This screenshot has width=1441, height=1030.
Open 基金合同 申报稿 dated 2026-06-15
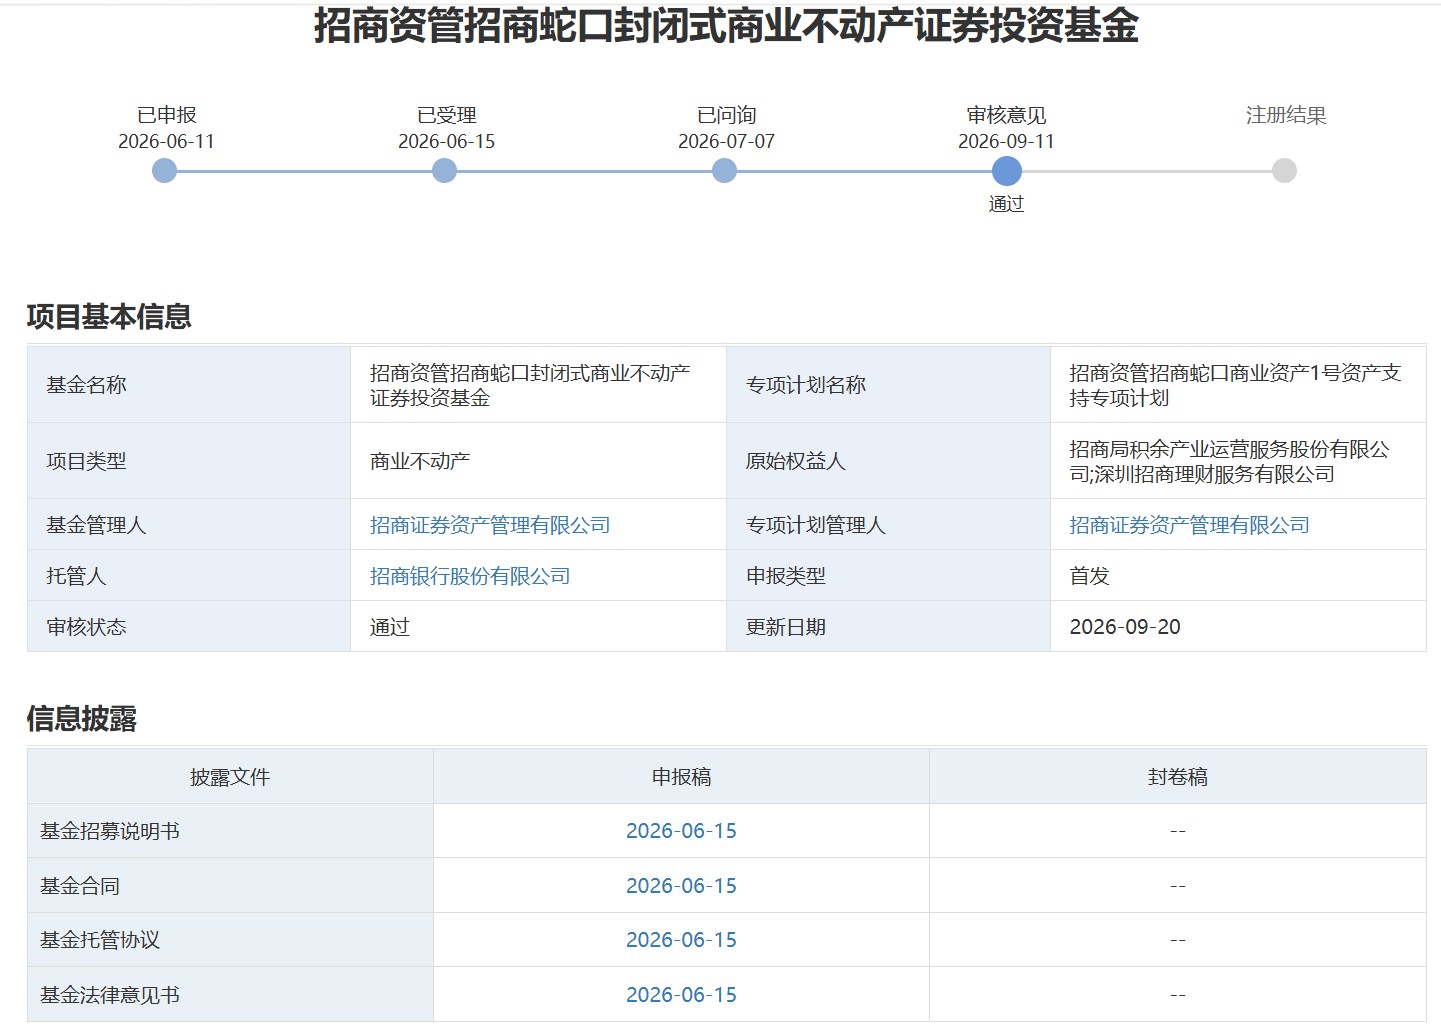[681, 886]
